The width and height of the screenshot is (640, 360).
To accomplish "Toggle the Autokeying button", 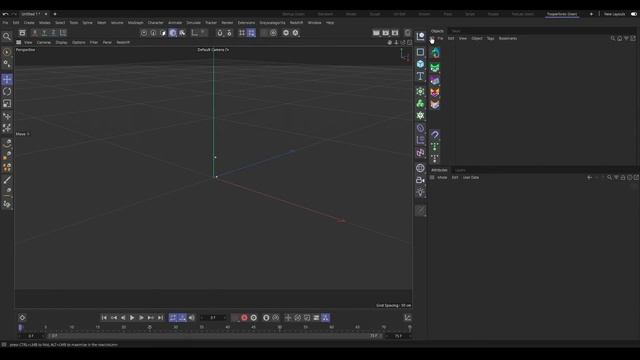I will [x=253, y=318].
